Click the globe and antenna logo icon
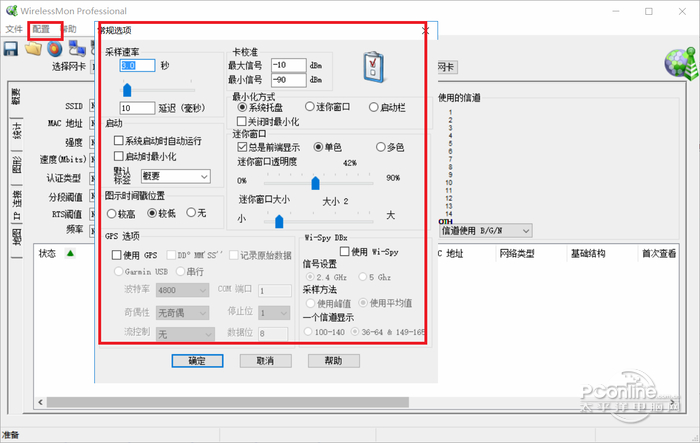700x443 pixels. point(681,63)
